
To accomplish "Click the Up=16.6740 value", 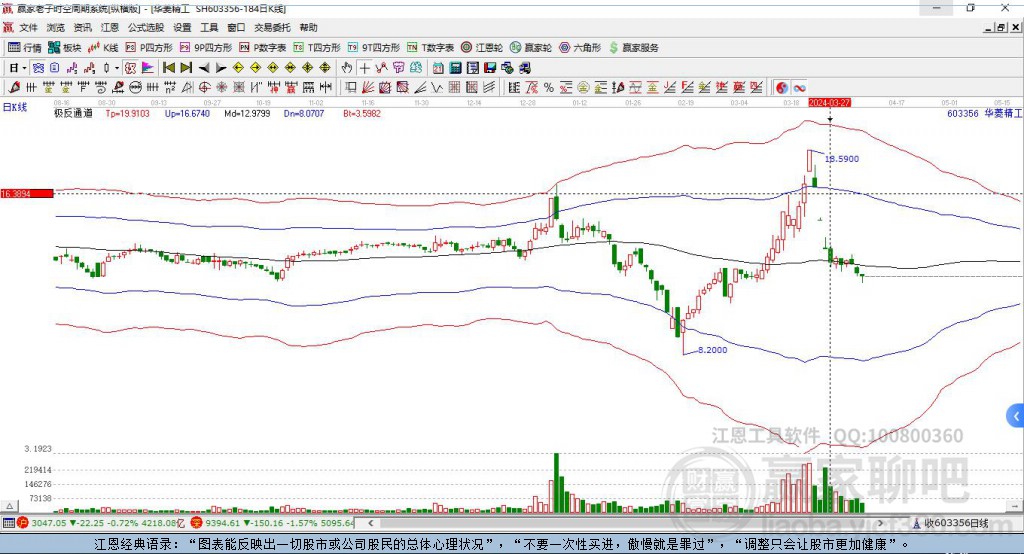I will tap(187, 113).
